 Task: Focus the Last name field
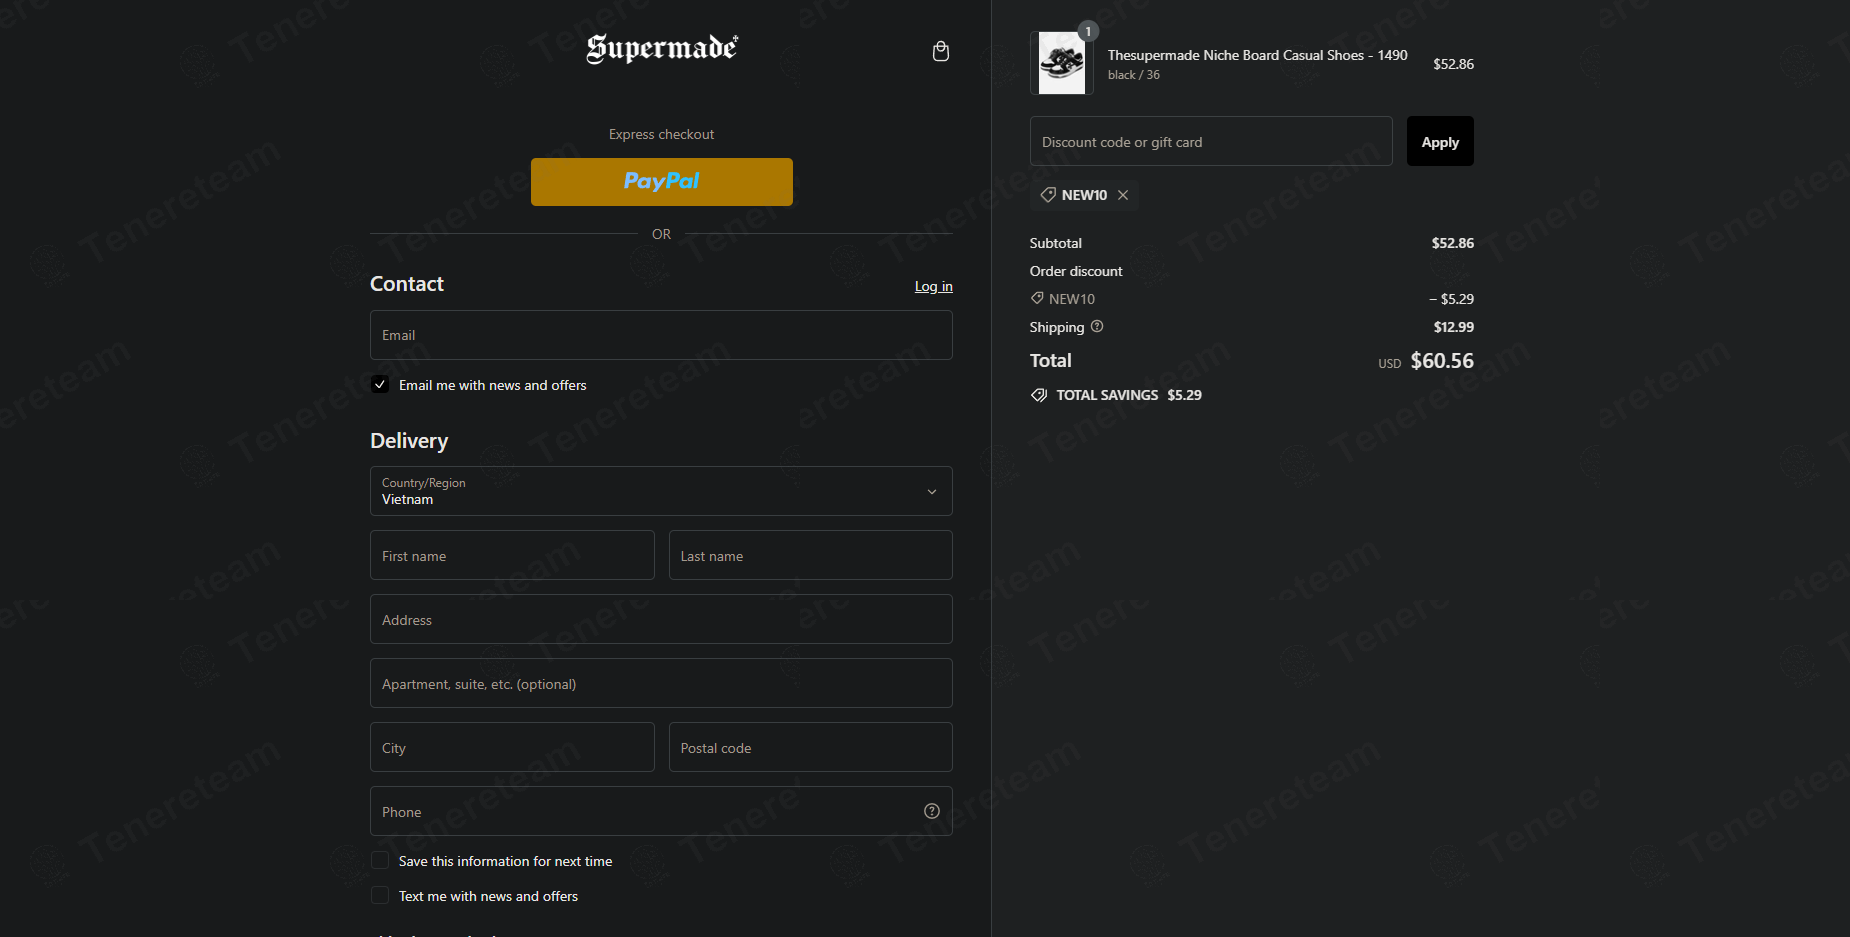click(811, 555)
